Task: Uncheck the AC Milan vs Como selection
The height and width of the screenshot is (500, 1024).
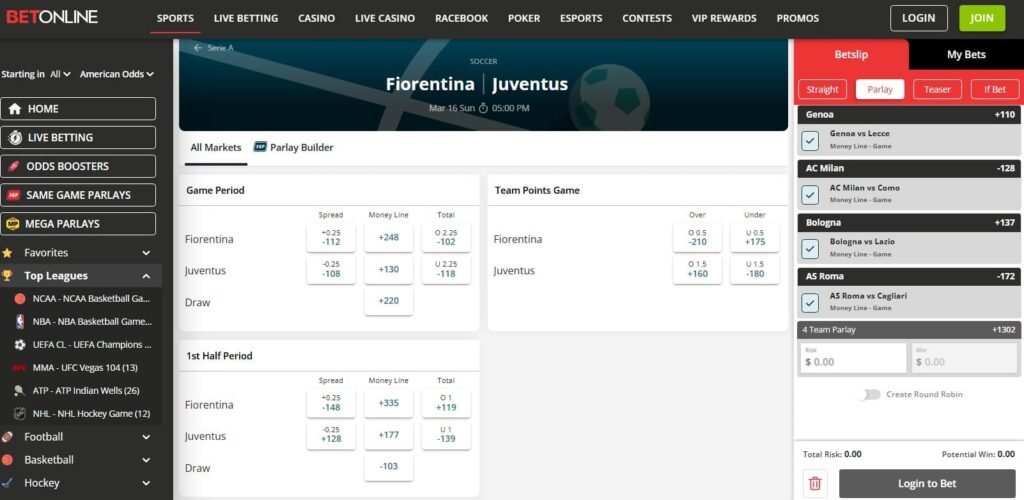Action: tap(810, 195)
